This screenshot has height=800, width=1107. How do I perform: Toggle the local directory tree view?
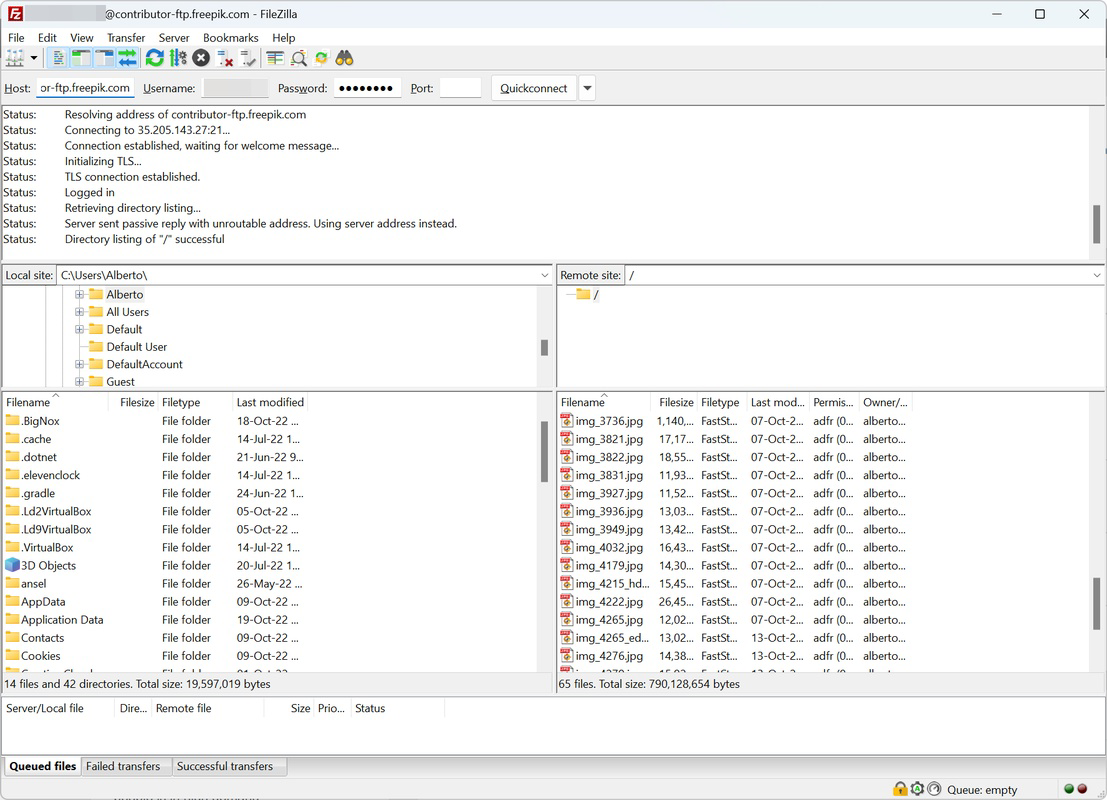coord(83,57)
